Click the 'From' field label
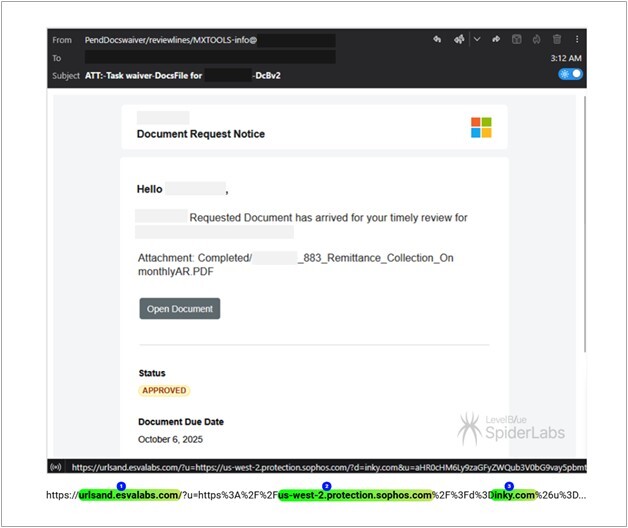The width and height of the screenshot is (628, 528). [x=62, y=40]
